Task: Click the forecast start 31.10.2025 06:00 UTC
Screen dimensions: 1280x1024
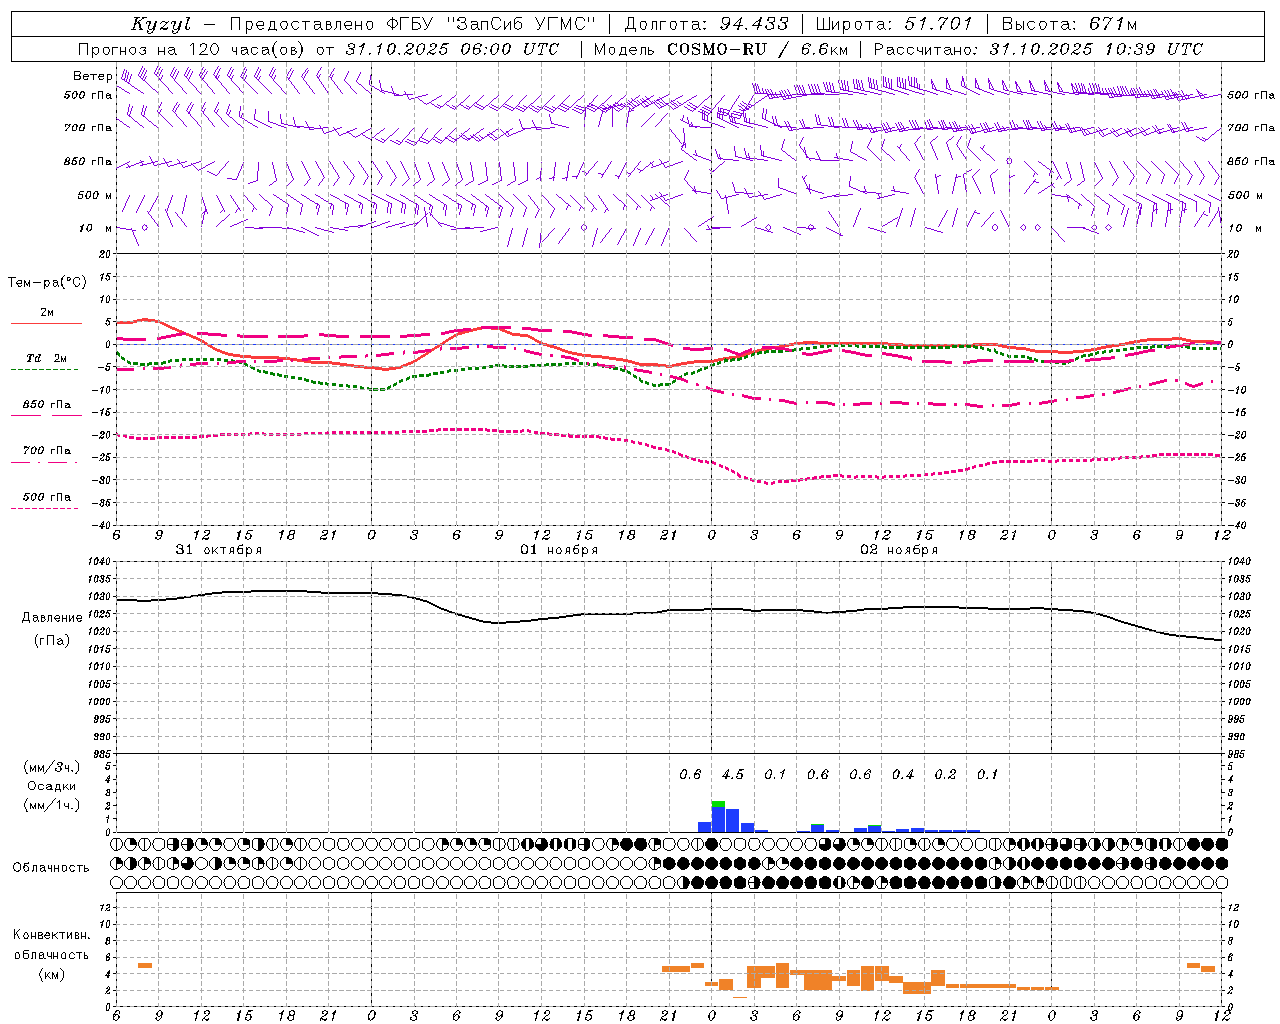Action: click(x=452, y=49)
